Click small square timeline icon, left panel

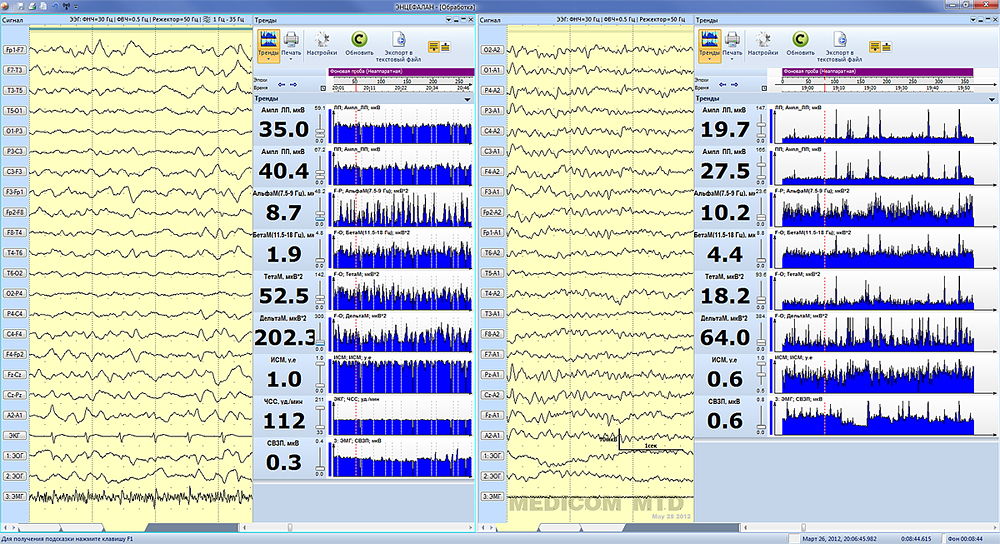[x=323, y=88]
